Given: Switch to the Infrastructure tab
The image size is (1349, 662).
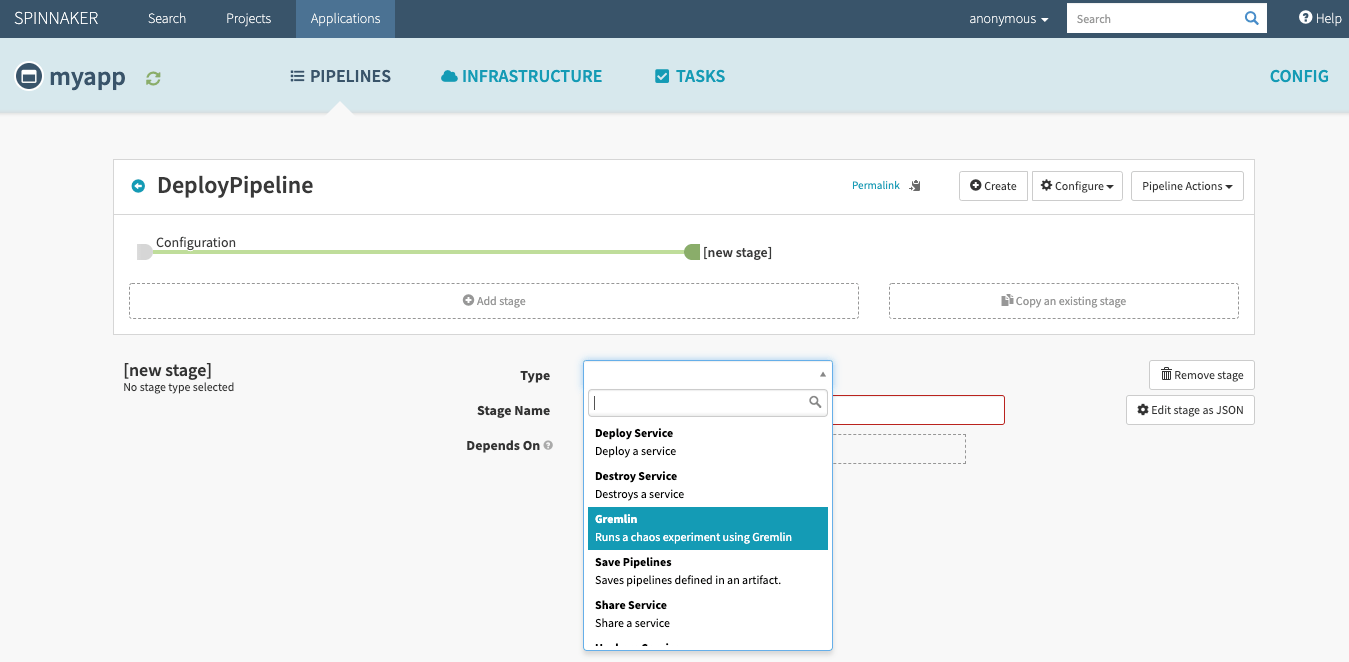Looking at the screenshot, I should point(521,76).
